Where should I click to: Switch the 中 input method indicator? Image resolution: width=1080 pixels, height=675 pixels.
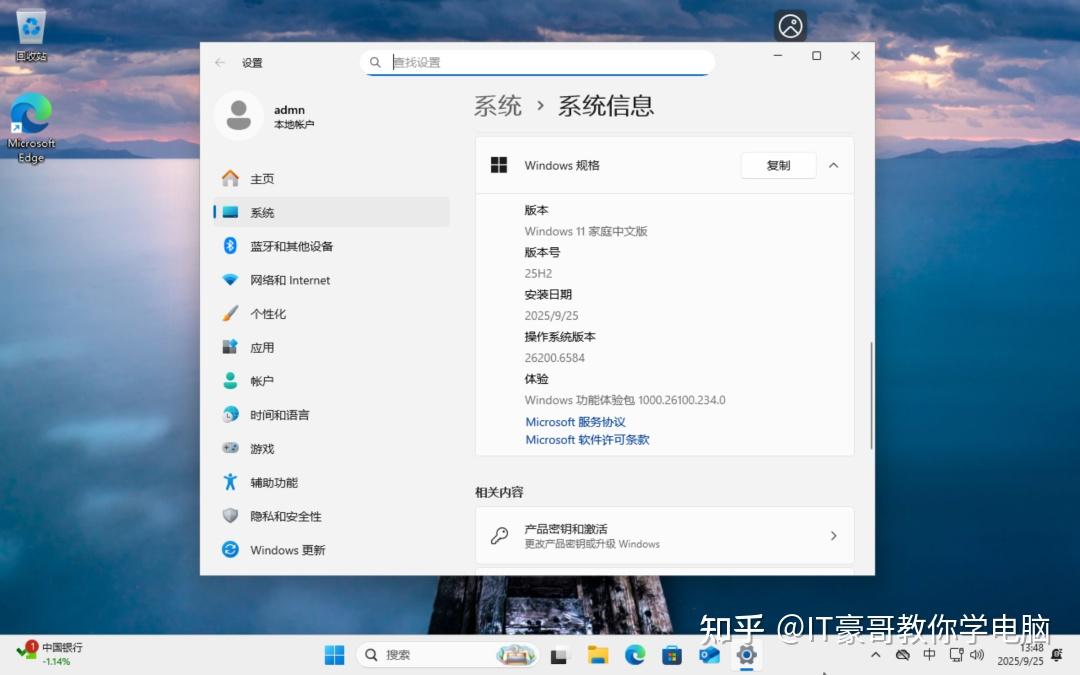click(929, 654)
